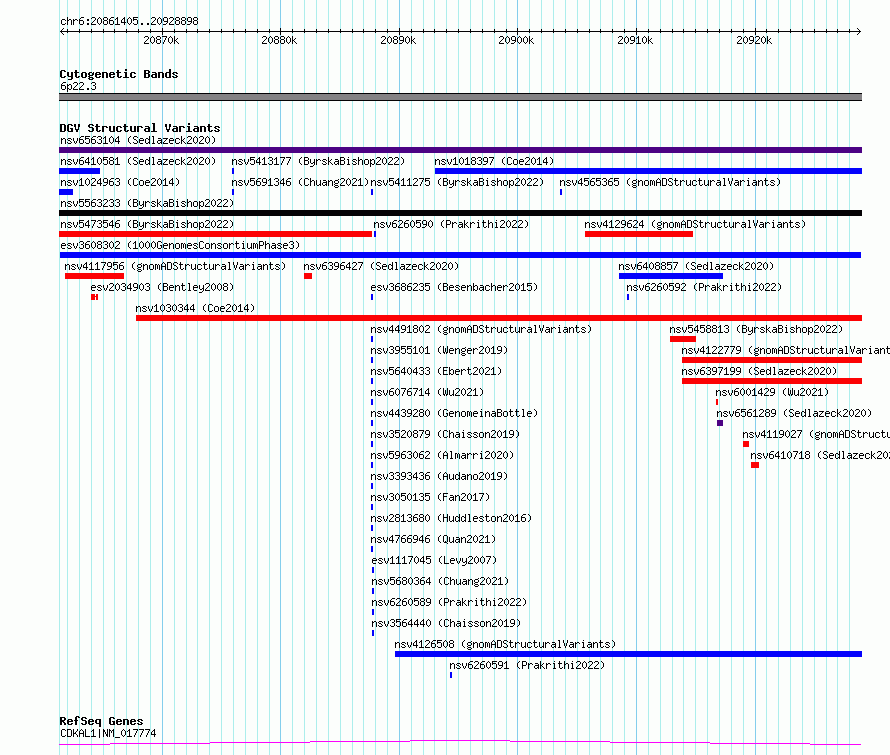Open nsv6076714 (Wu2021) label
The width and height of the screenshot is (890, 755).
tap(427, 392)
